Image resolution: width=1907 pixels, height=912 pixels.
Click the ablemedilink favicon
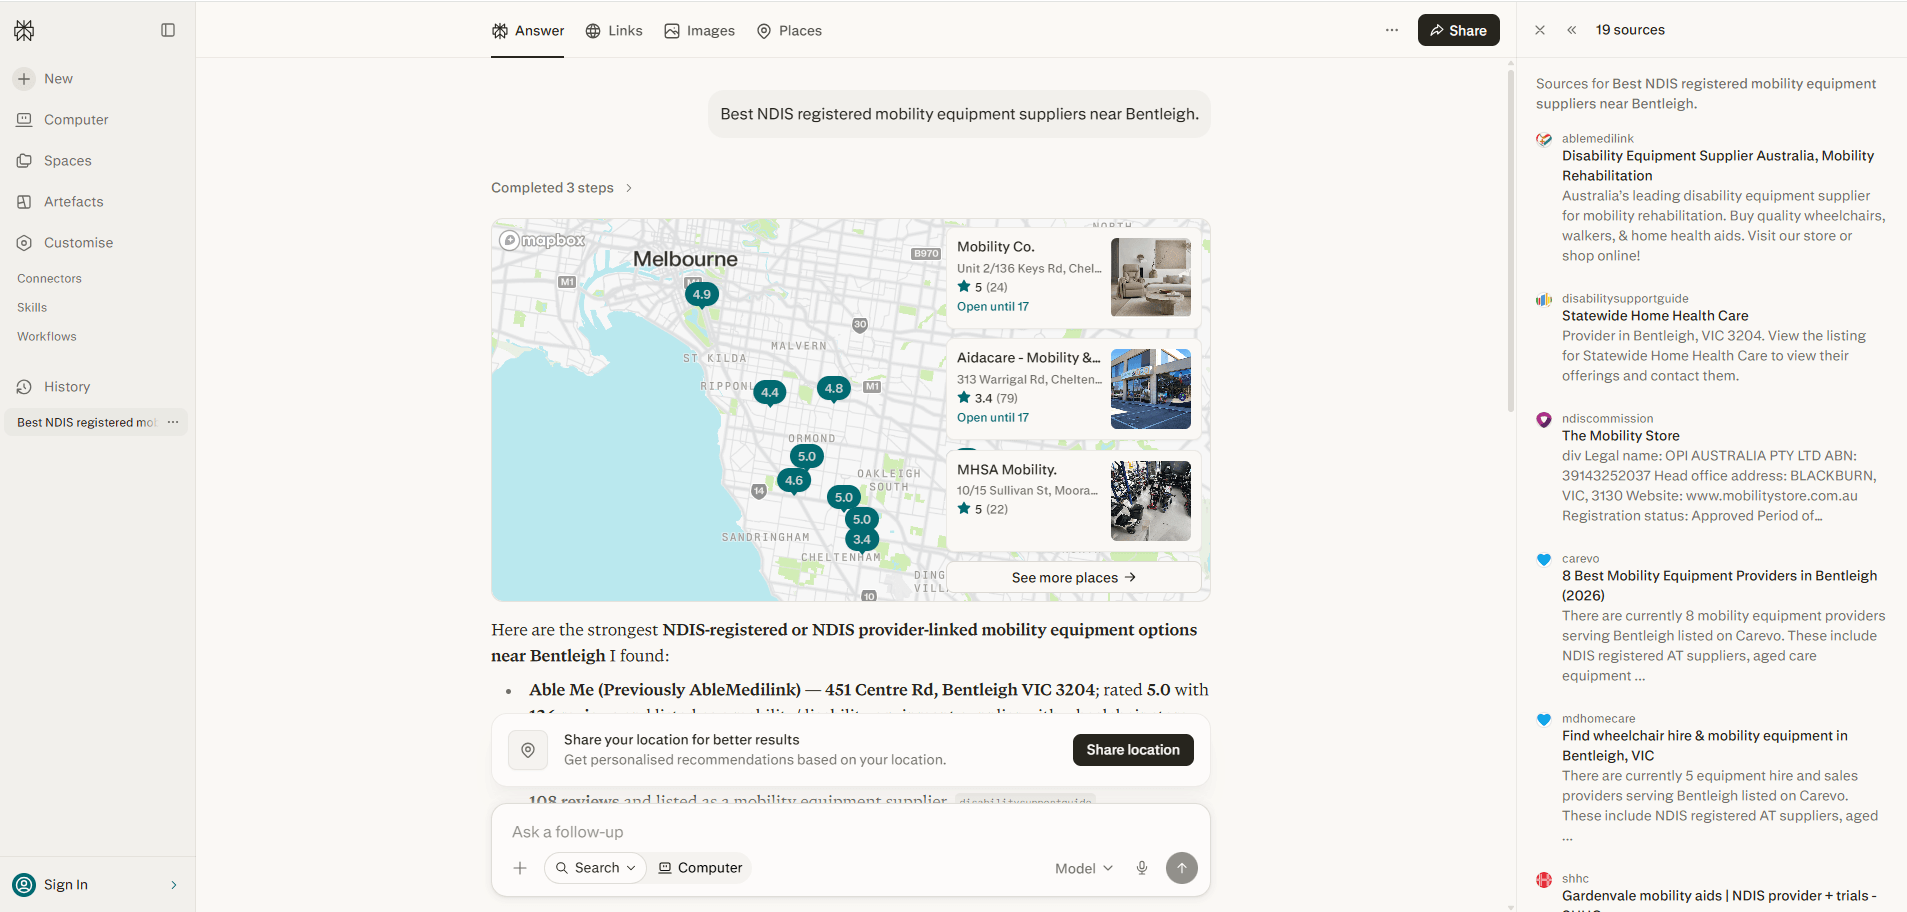coord(1544,140)
